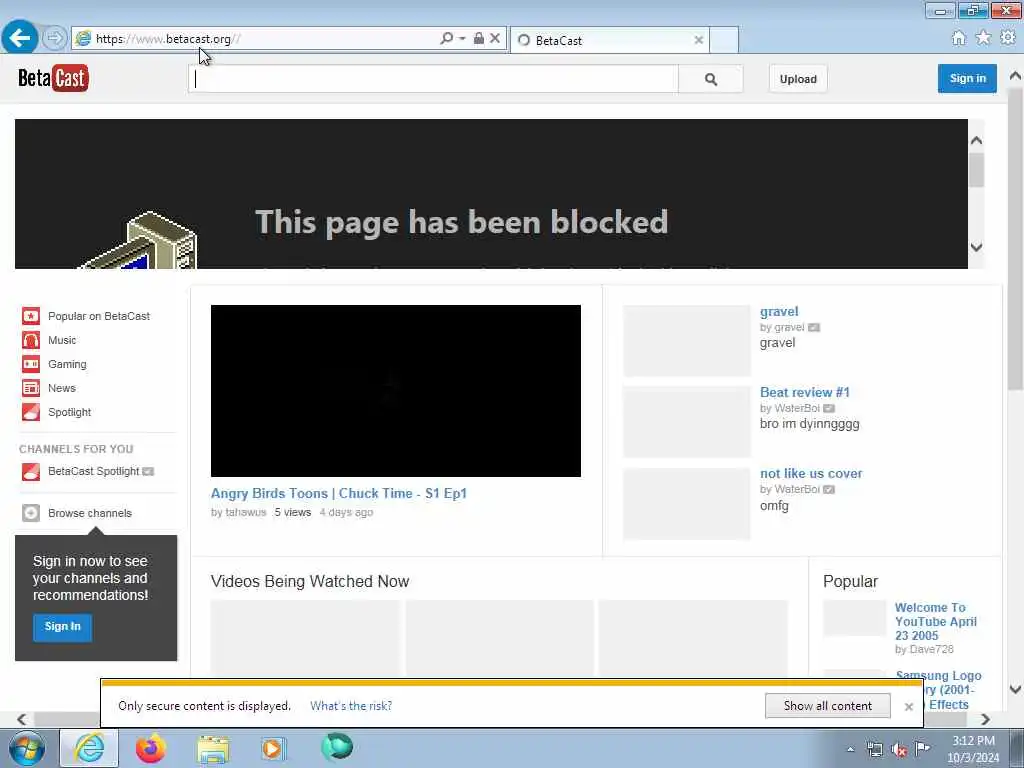Click the Beat review #1 thumbnail
The width and height of the screenshot is (1024, 768).
coord(687,422)
